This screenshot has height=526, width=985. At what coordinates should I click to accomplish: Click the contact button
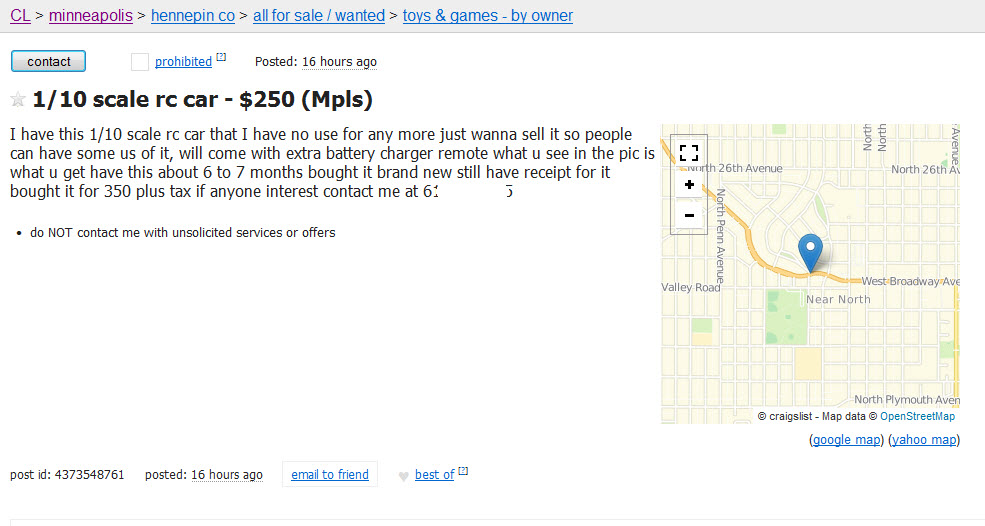[x=48, y=61]
